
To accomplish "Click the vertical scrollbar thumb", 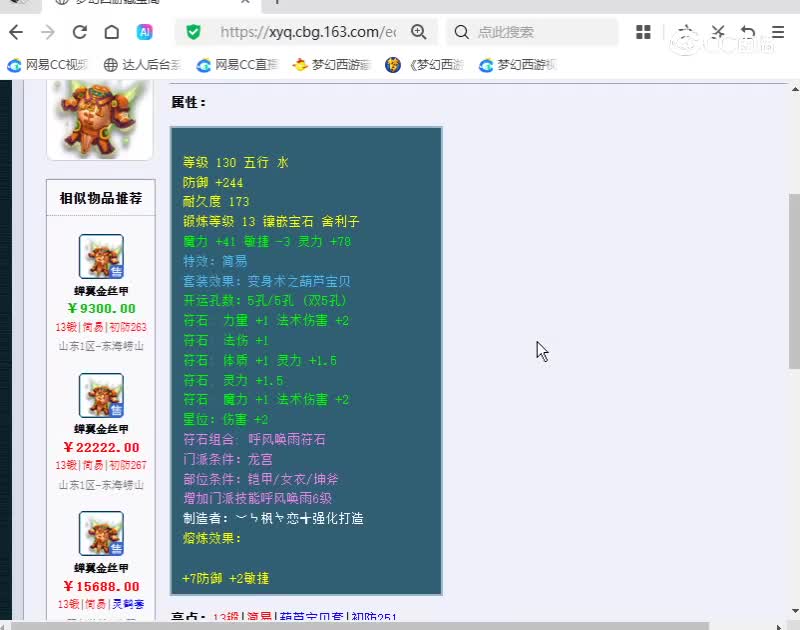I will [794, 281].
